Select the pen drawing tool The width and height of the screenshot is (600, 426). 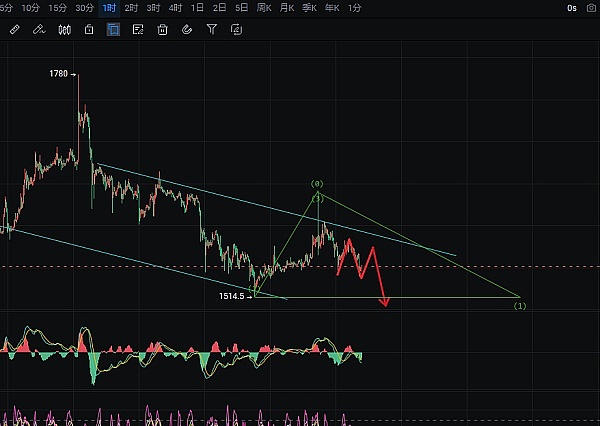(x=39, y=30)
